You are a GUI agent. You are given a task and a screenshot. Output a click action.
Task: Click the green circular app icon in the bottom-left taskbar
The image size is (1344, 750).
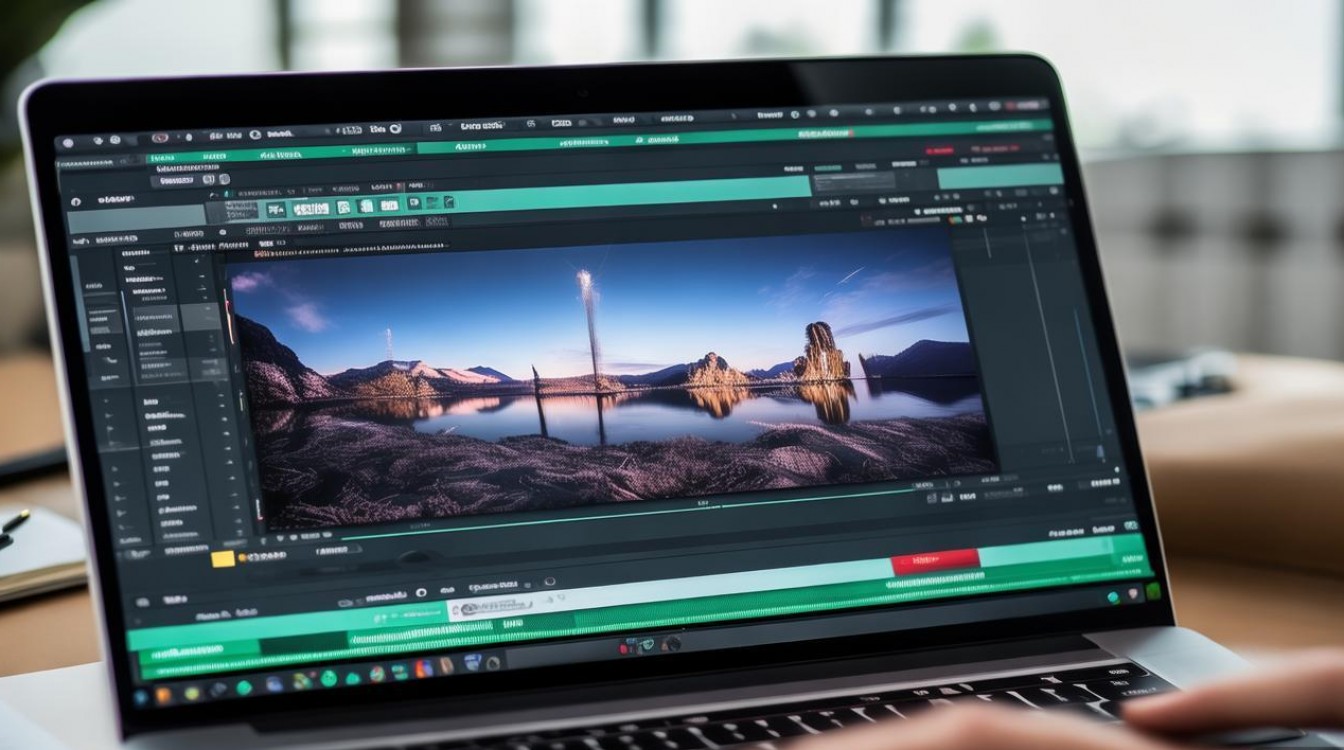[x=244, y=687]
